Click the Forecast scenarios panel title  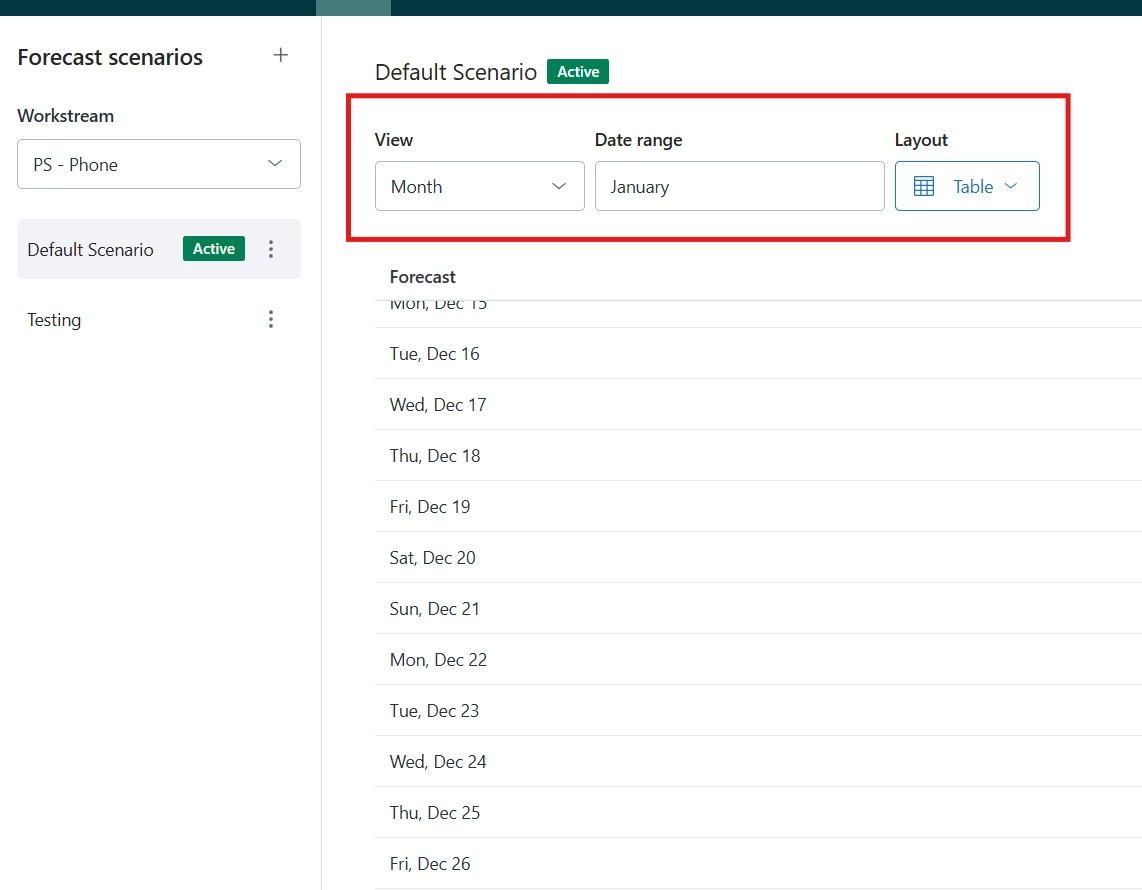pos(110,57)
